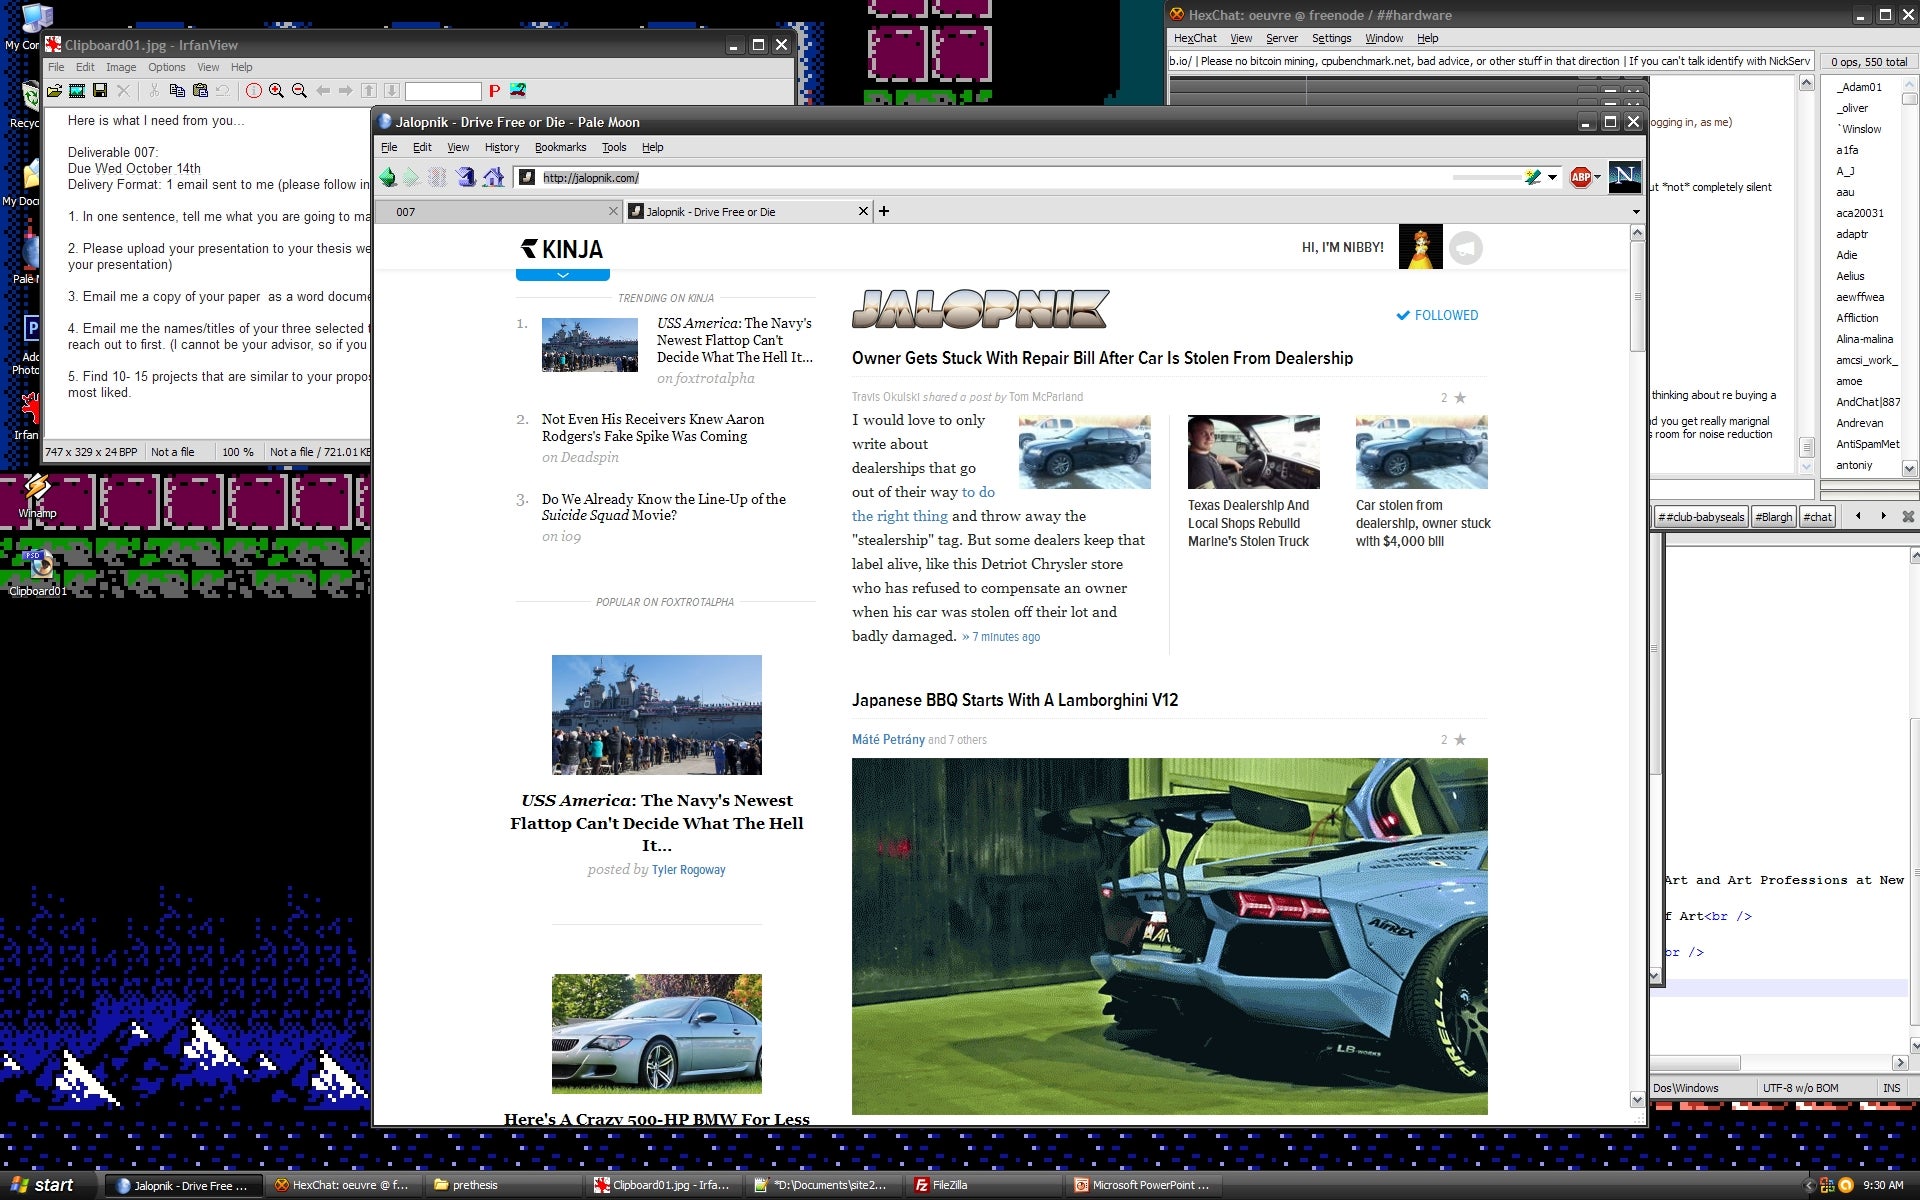
Task: Open the list-all-tabs dropdown in Pale Moon
Action: tap(1636, 212)
